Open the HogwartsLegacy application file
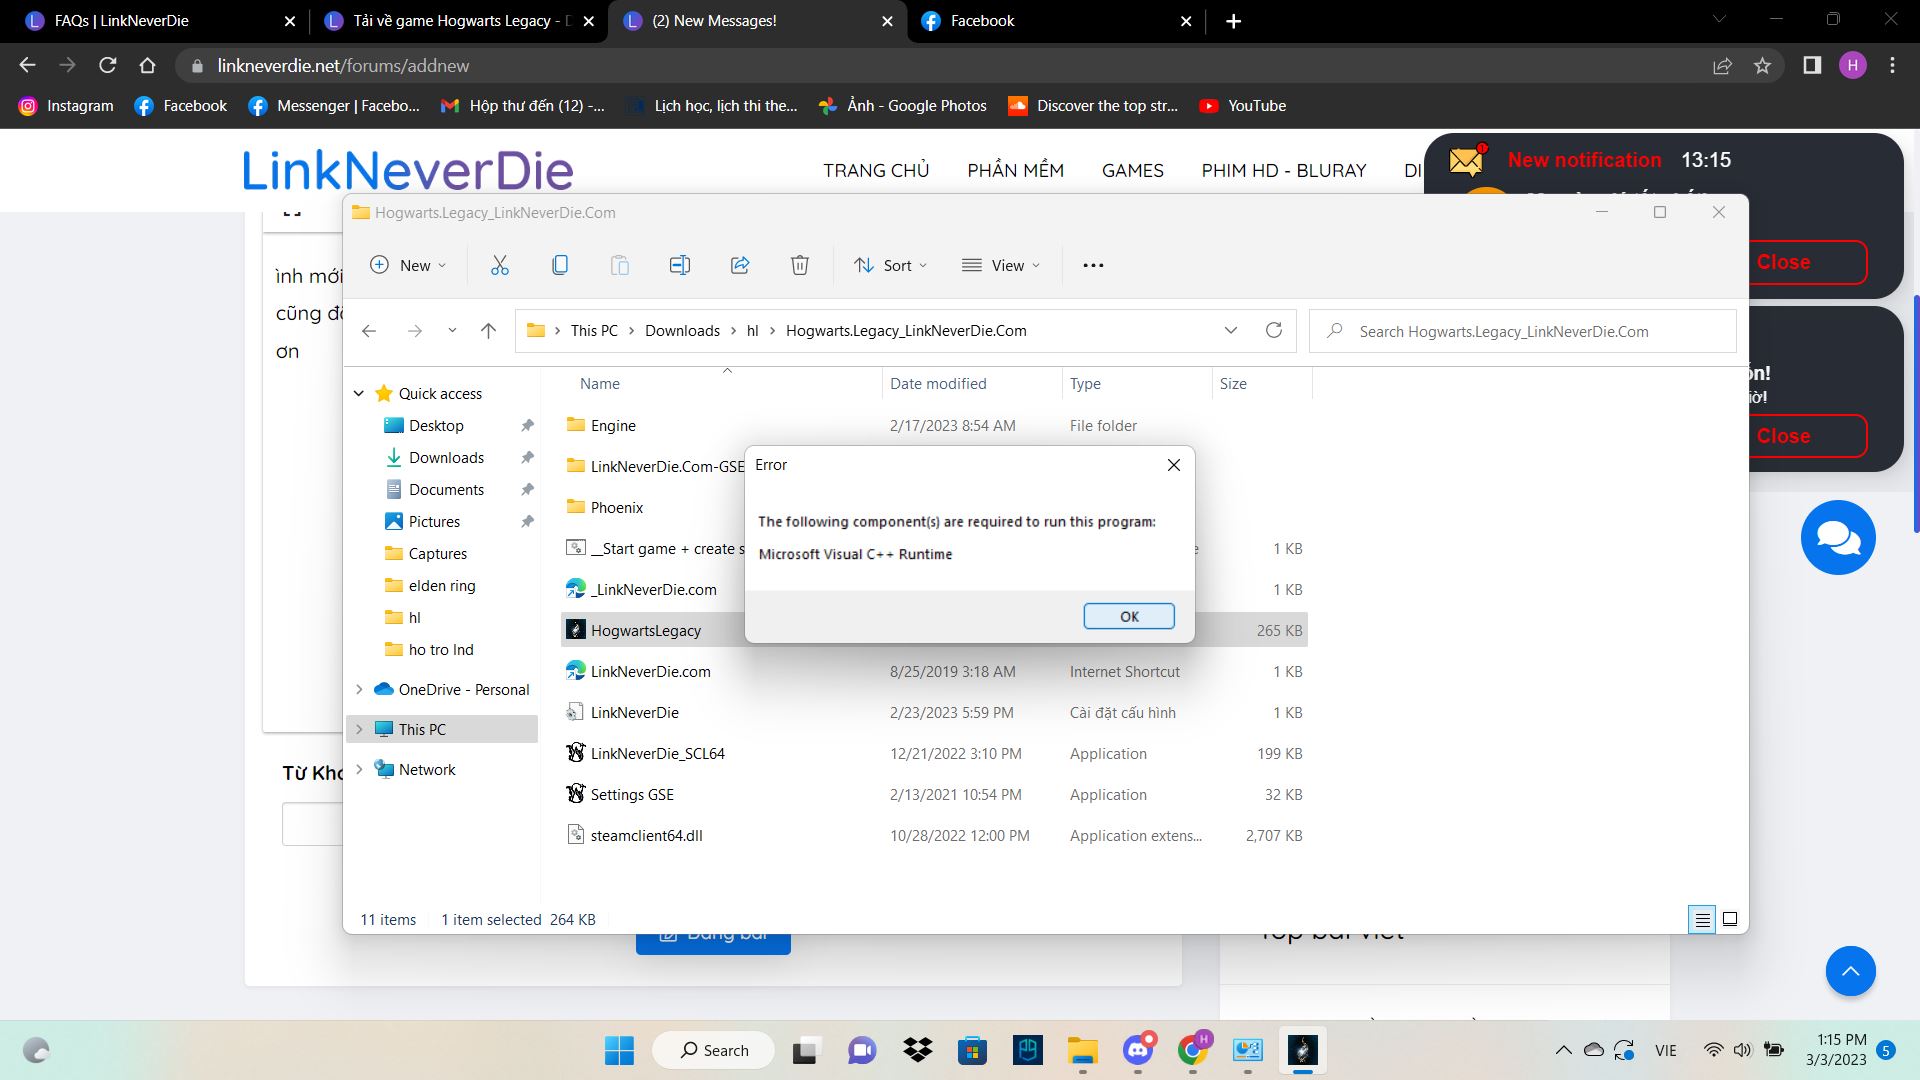This screenshot has width=1920, height=1080. pyautogui.click(x=646, y=630)
